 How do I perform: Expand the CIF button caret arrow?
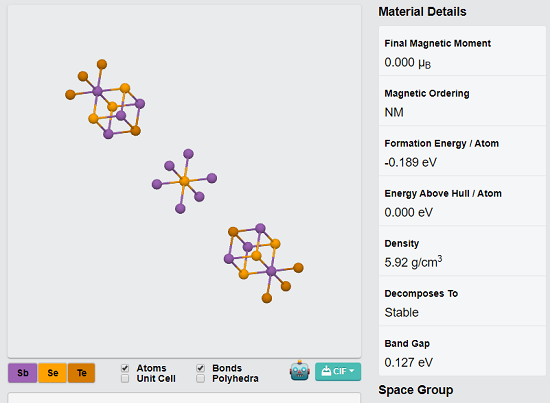click(x=352, y=371)
